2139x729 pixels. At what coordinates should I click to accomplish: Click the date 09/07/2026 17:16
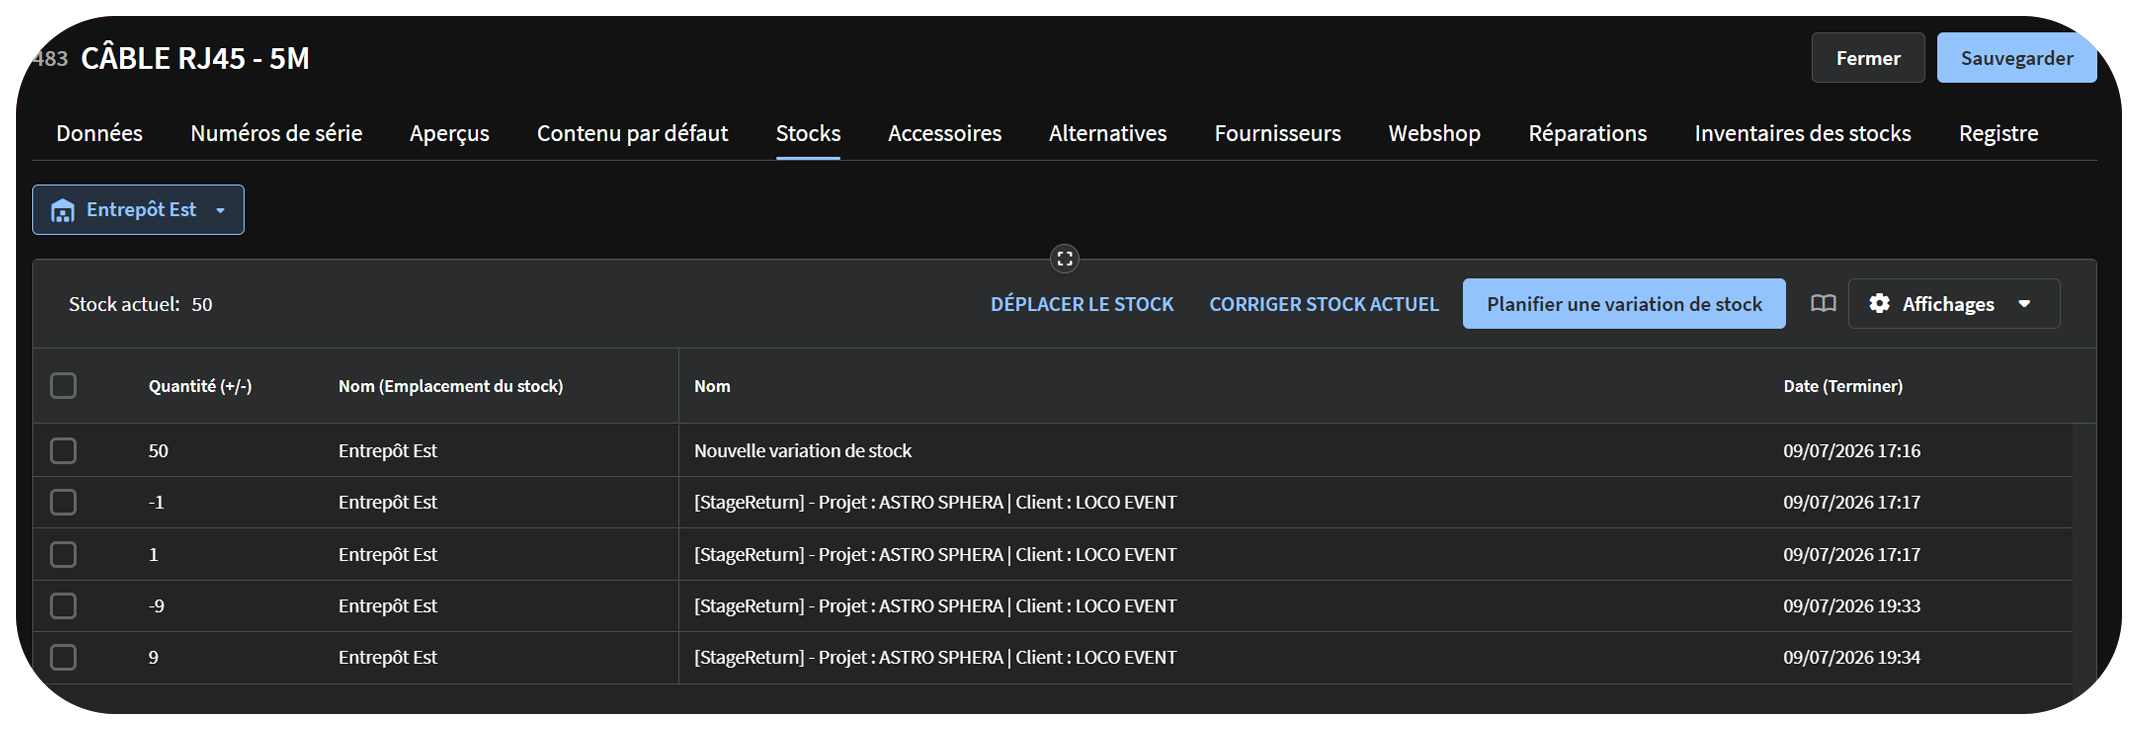point(1852,451)
